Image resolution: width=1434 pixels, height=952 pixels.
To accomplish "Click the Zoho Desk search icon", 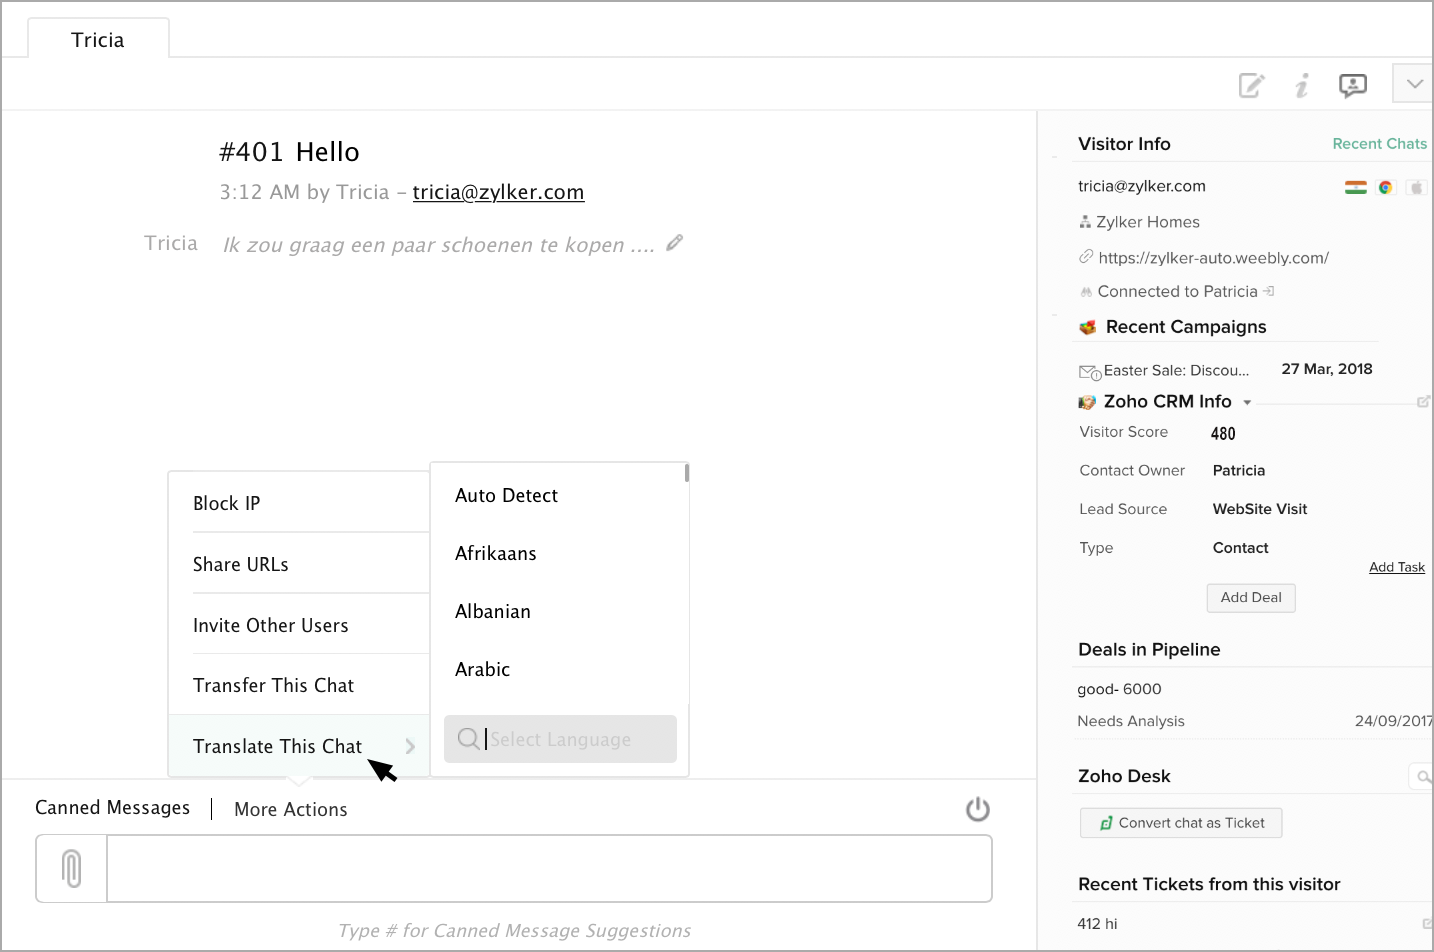I will pos(1423,776).
